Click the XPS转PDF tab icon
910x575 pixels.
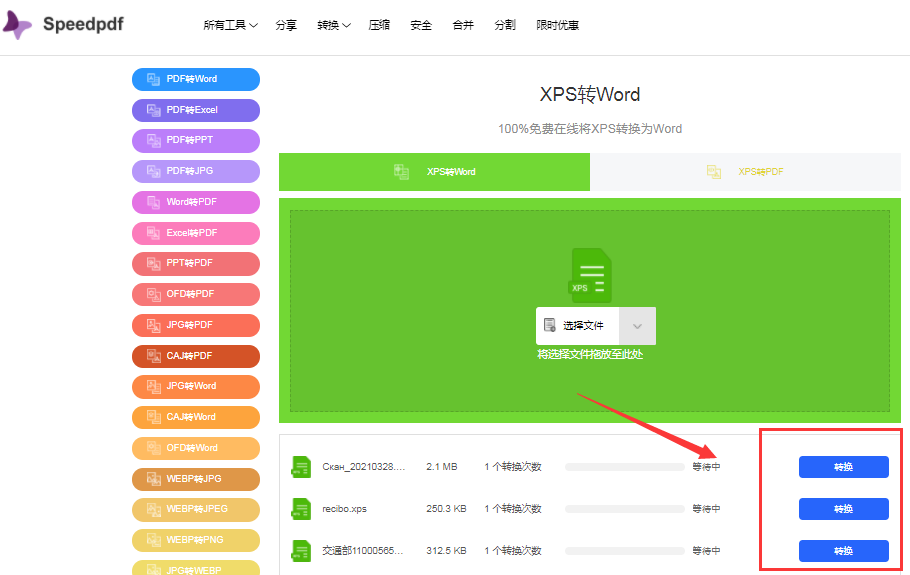coord(714,172)
